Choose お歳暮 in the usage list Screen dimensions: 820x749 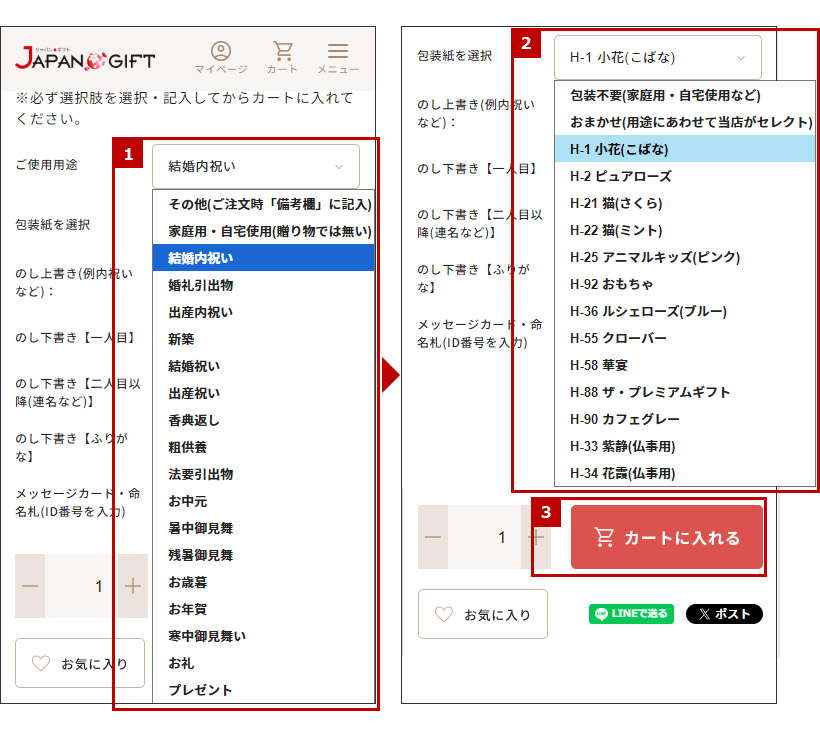(x=188, y=582)
